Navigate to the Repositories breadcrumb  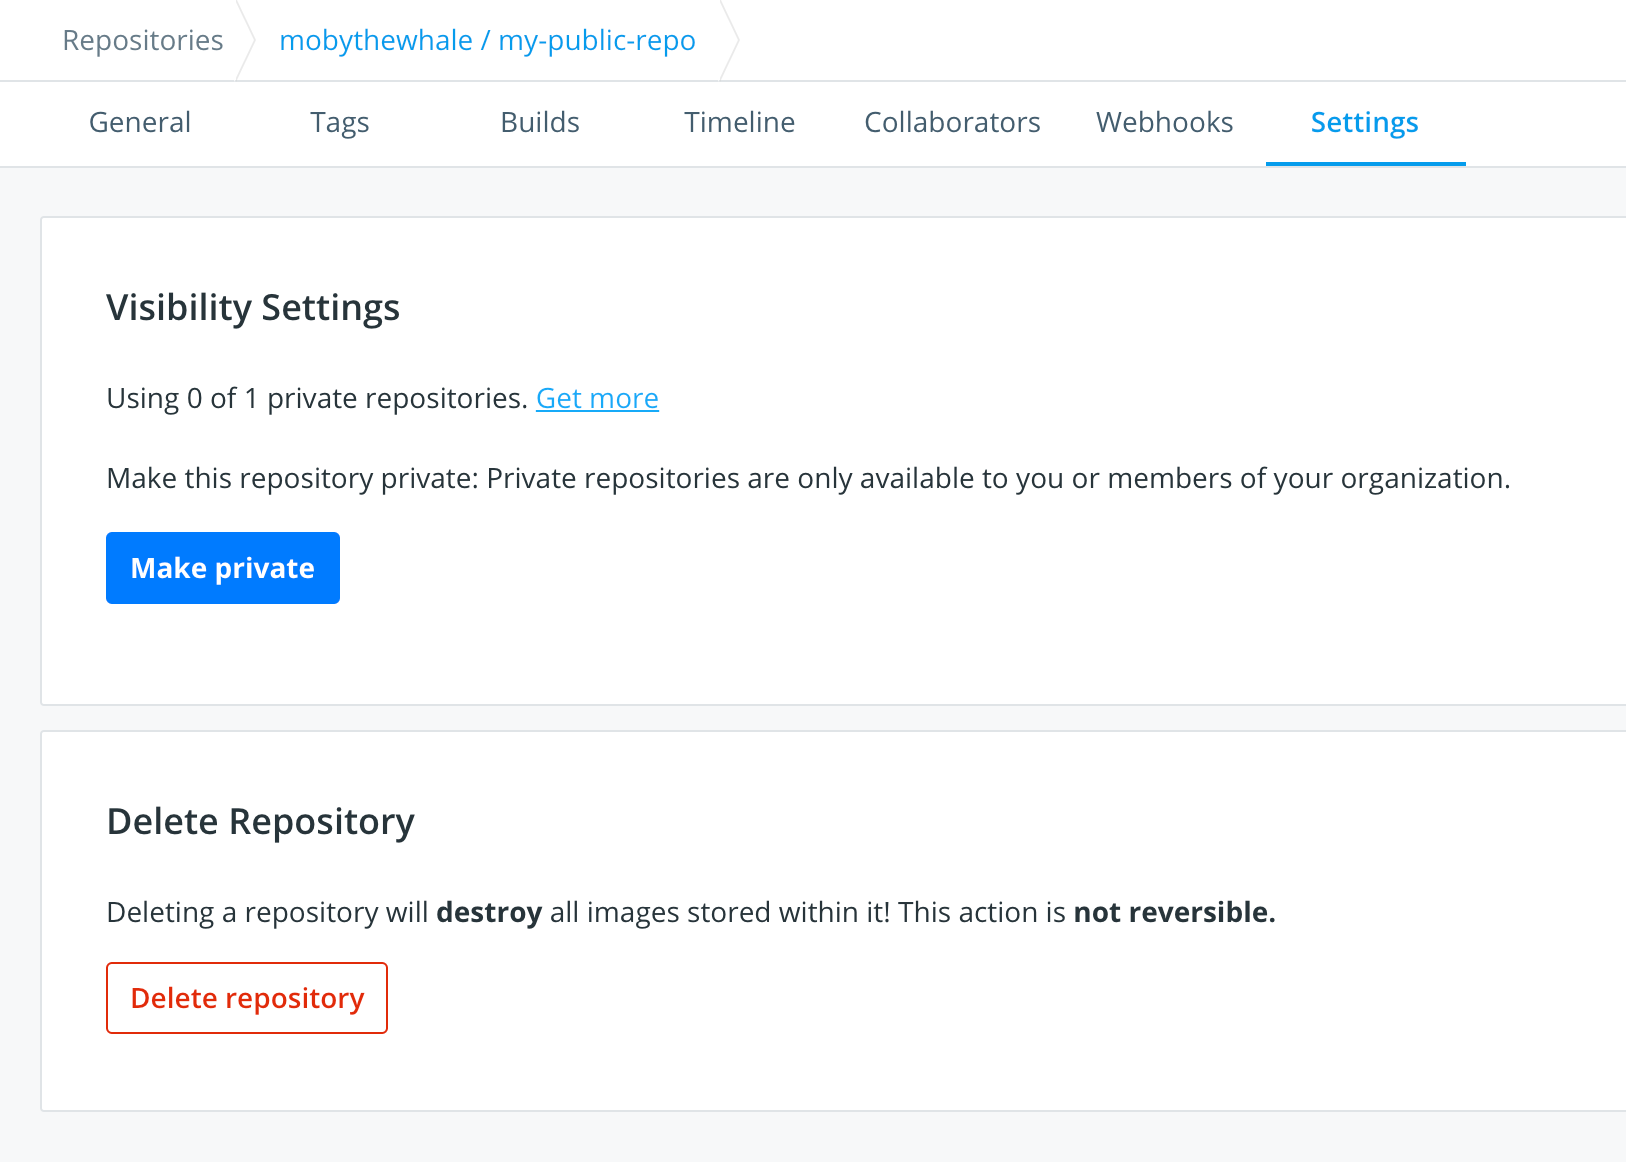pyautogui.click(x=143, y=40)
